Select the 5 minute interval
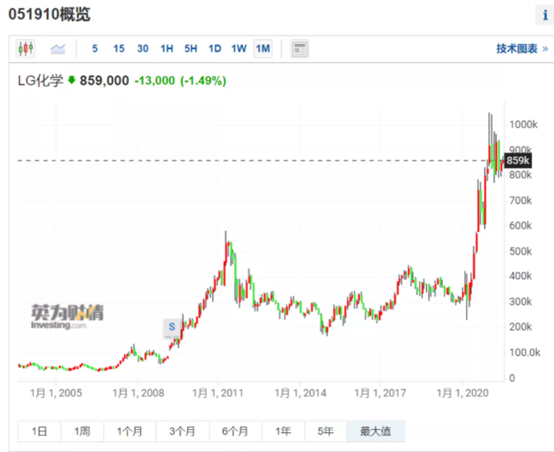Viewport: 554px width, 452px height. pyautogui.click(x=95, y=48)
